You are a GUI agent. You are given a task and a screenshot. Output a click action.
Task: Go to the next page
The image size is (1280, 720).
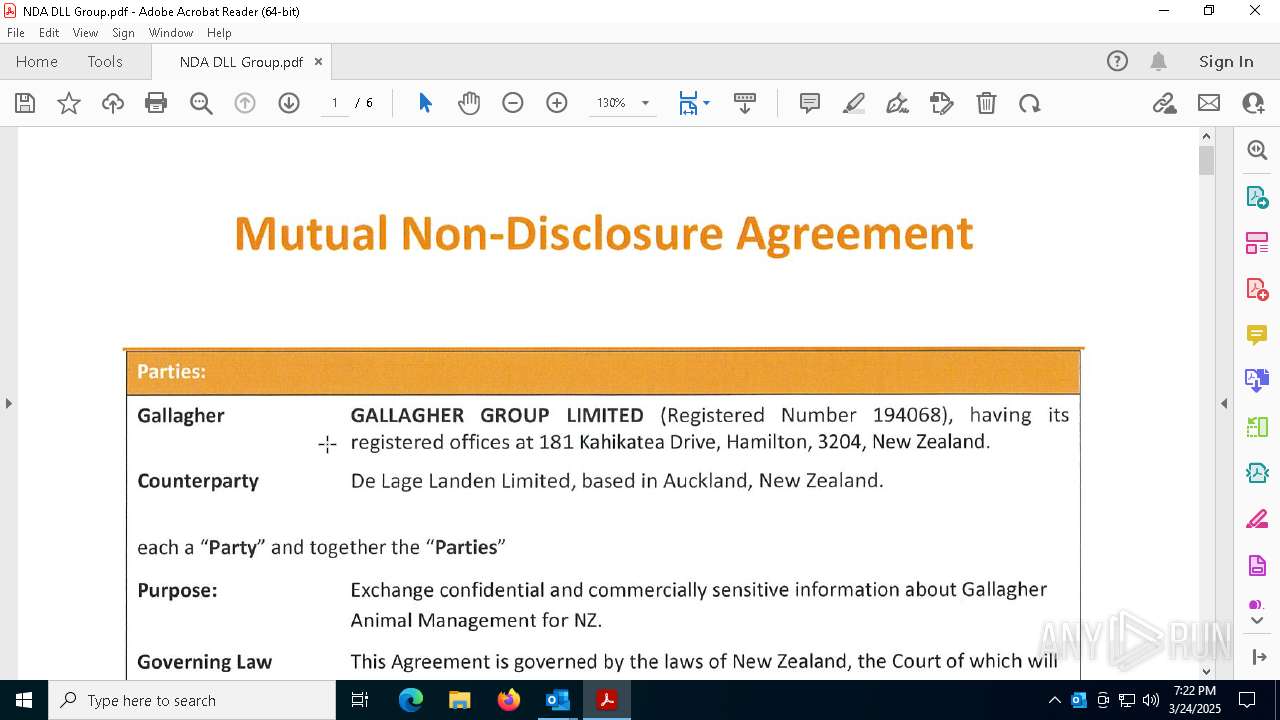(289, 103)
